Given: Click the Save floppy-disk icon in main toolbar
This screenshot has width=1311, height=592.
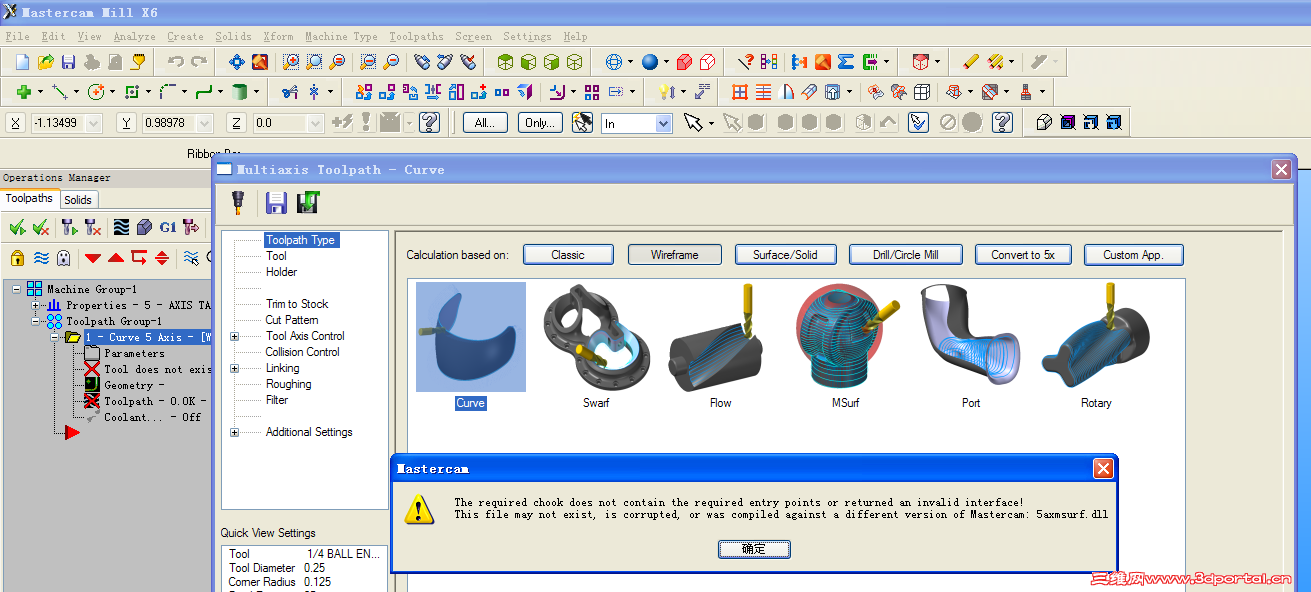Looking at the screenshot, I should [69, 62].
